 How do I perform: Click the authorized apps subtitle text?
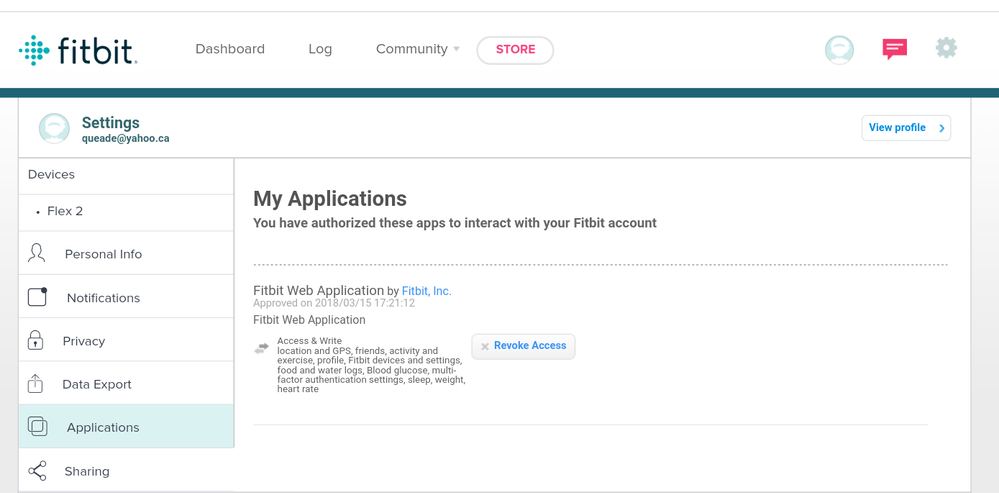[455, 224]
